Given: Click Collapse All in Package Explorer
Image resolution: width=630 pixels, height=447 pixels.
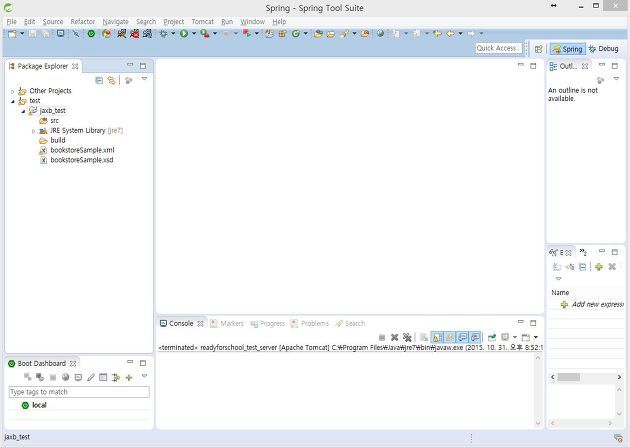Looking at the screenshot, I should pyautogui.click(x=99, y=80).
